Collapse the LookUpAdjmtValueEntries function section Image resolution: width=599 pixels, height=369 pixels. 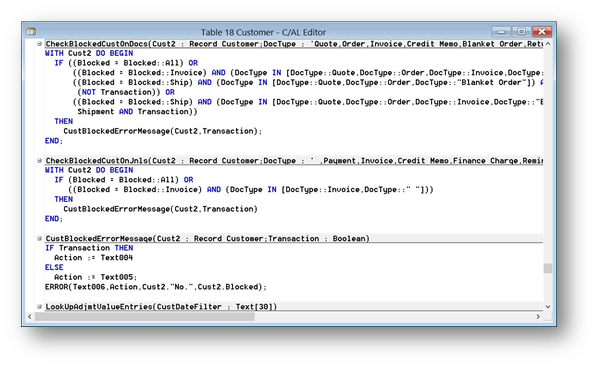point(39,306)
